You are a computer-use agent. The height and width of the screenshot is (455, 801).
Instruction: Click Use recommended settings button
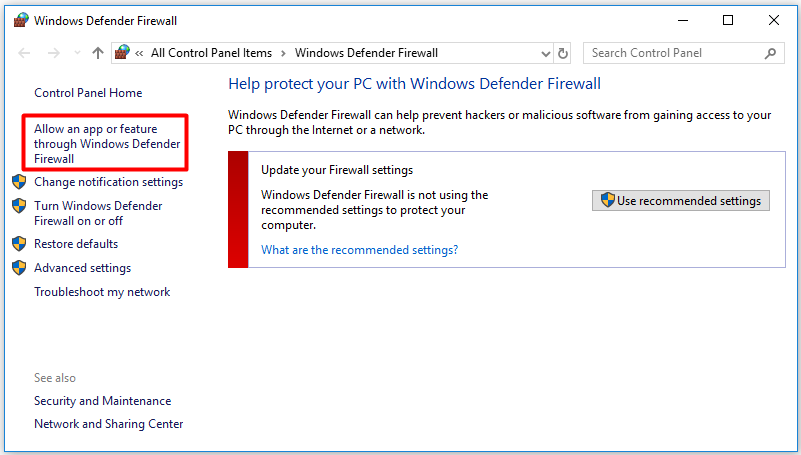681,201
